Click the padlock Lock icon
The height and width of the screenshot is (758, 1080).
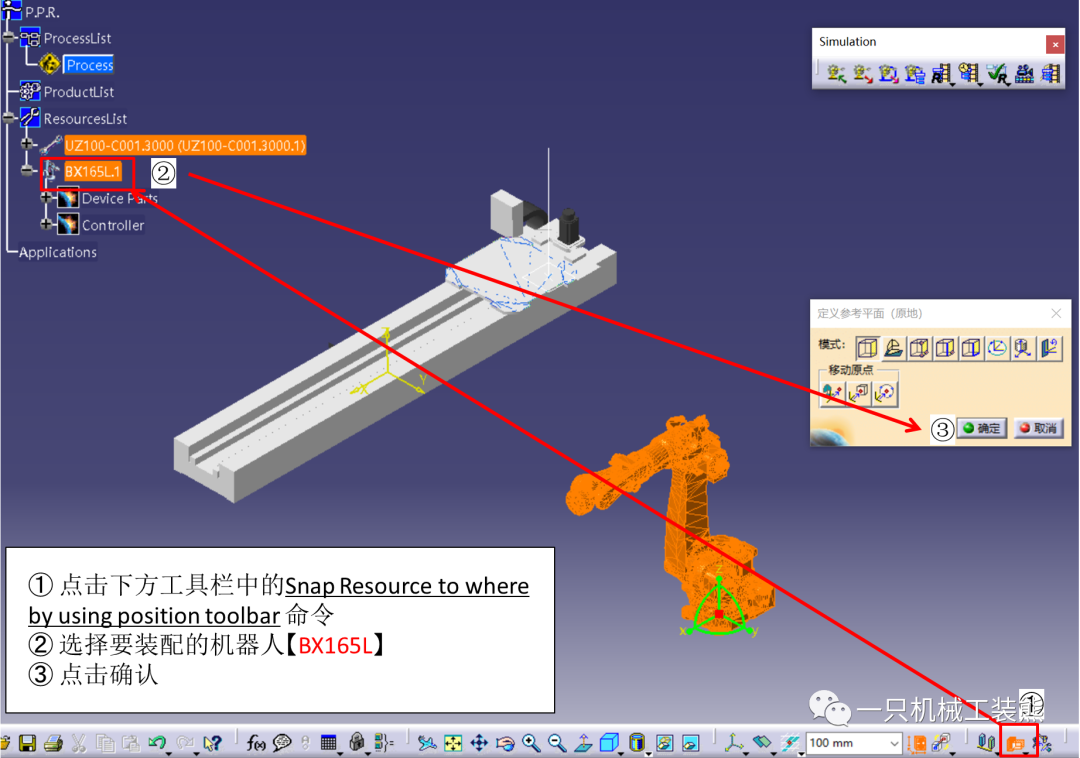point(356,741)
